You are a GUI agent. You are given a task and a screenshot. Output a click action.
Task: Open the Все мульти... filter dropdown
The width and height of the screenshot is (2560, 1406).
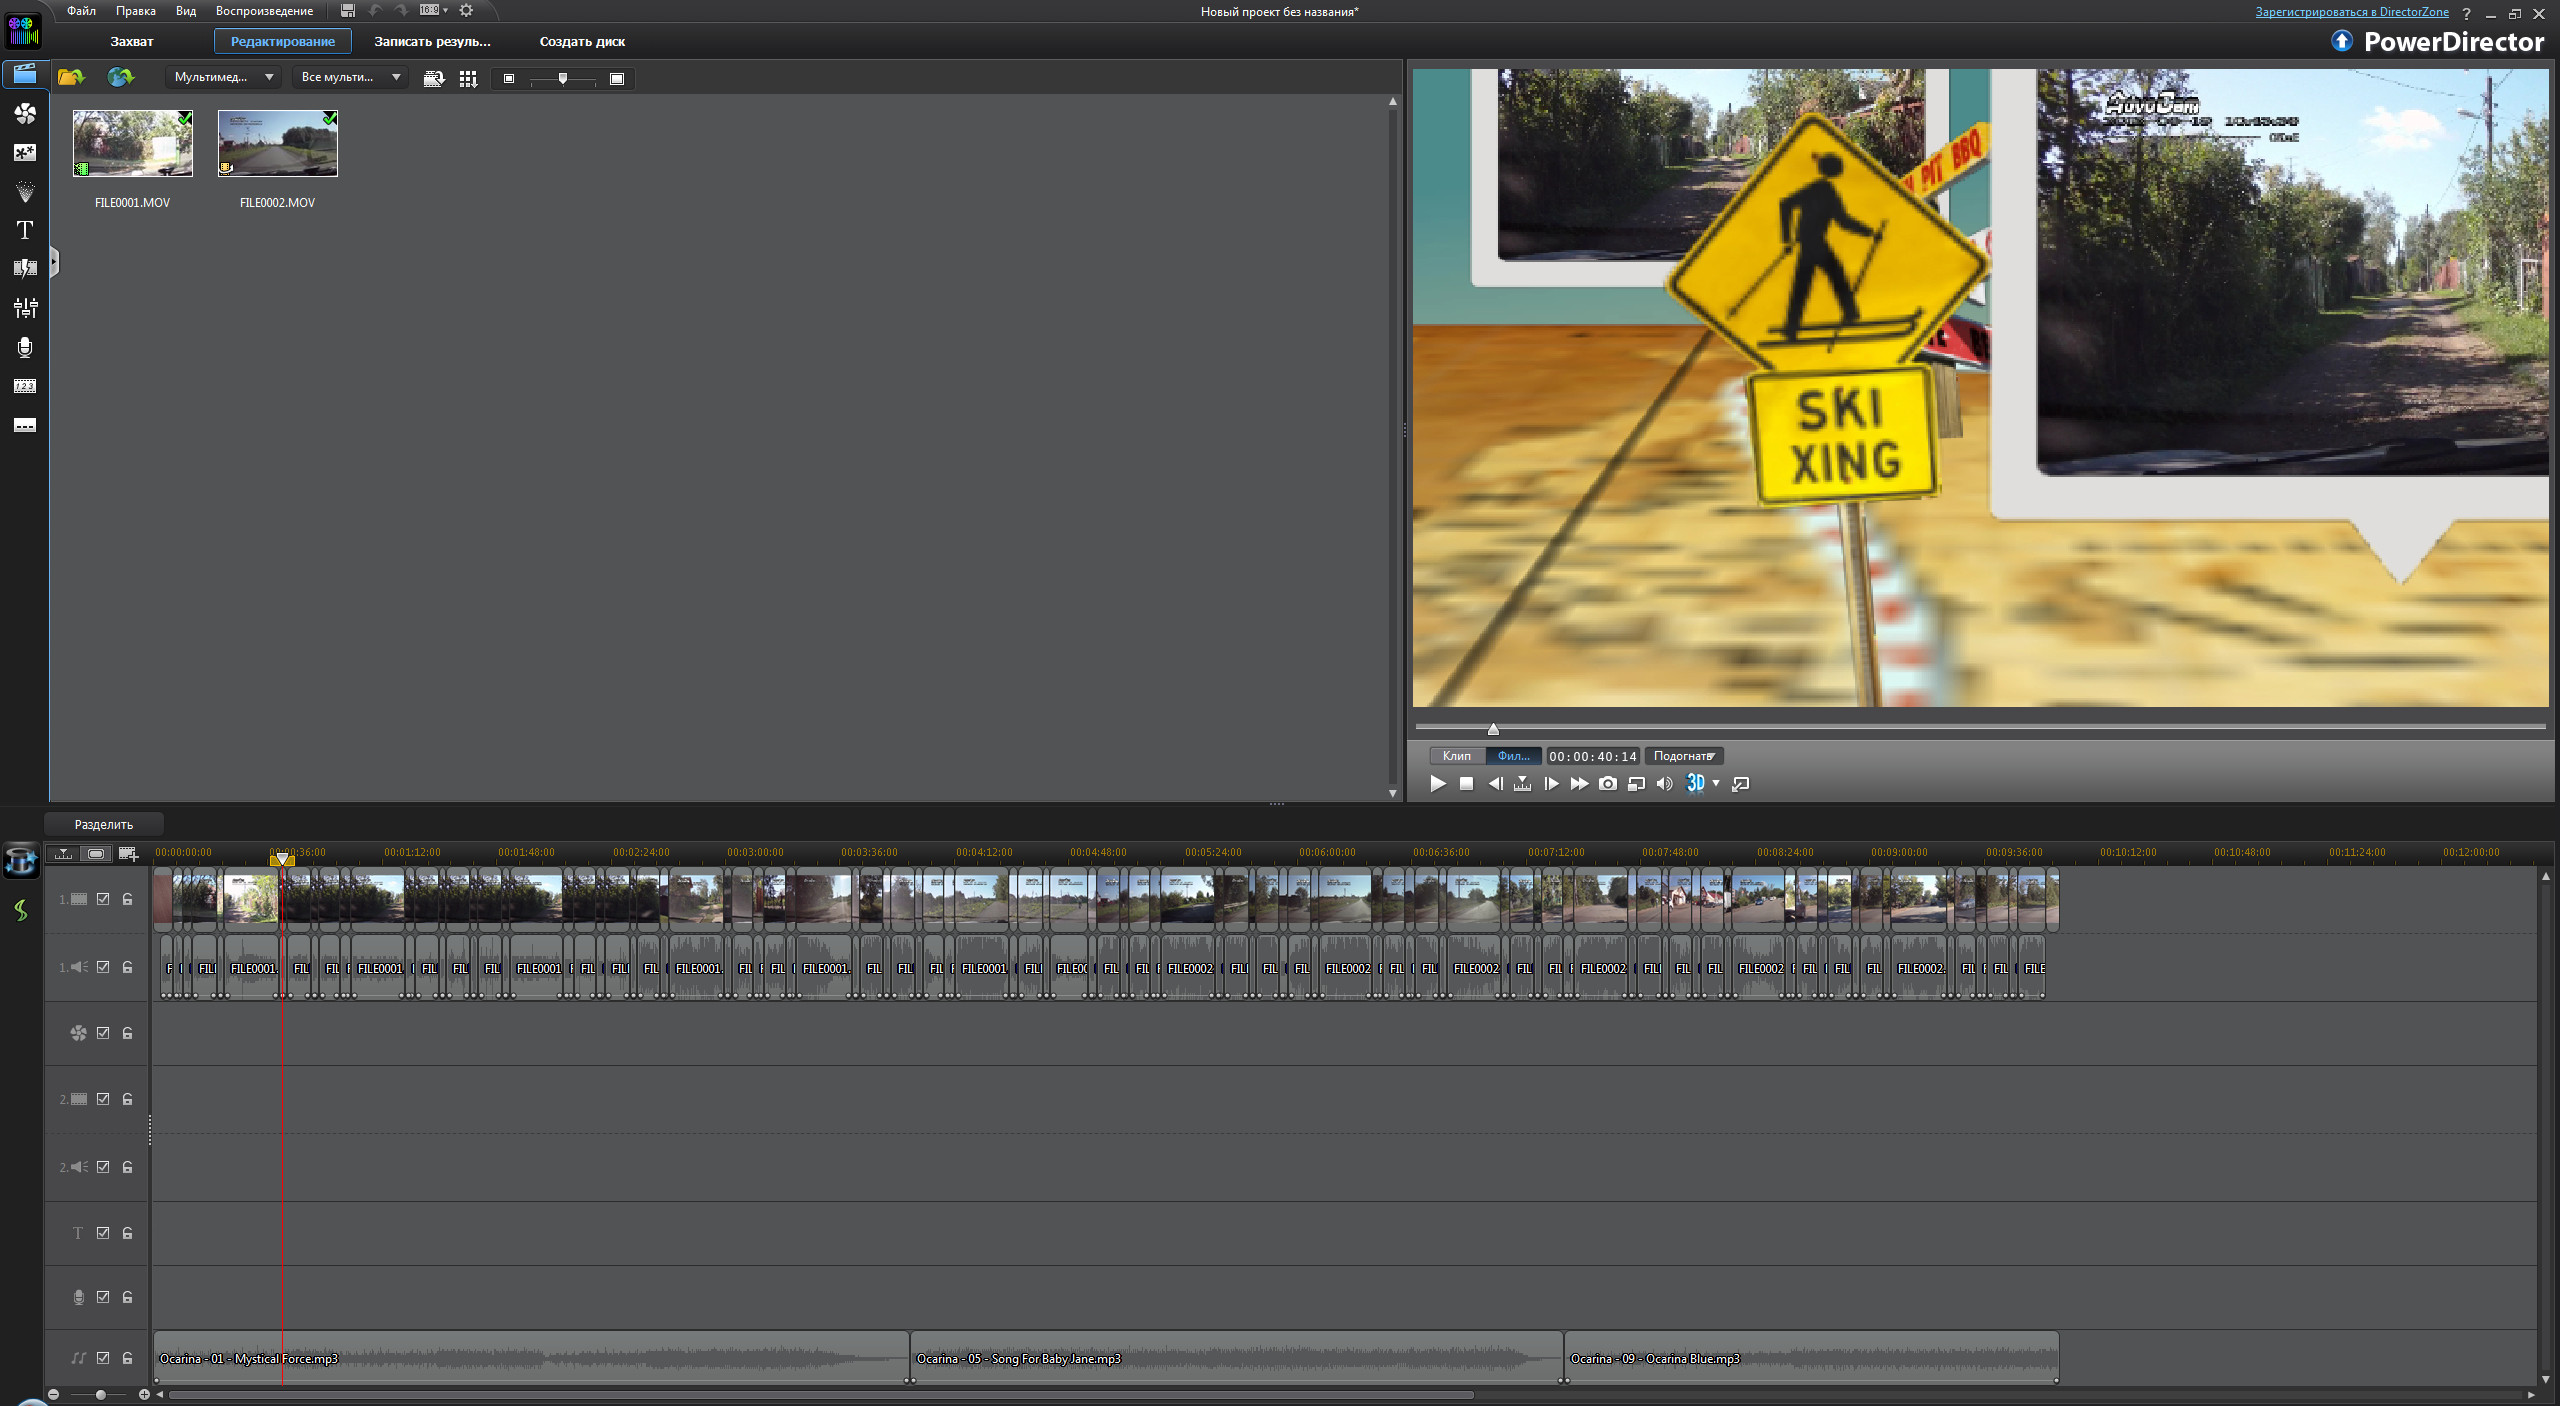click(350, 77)
